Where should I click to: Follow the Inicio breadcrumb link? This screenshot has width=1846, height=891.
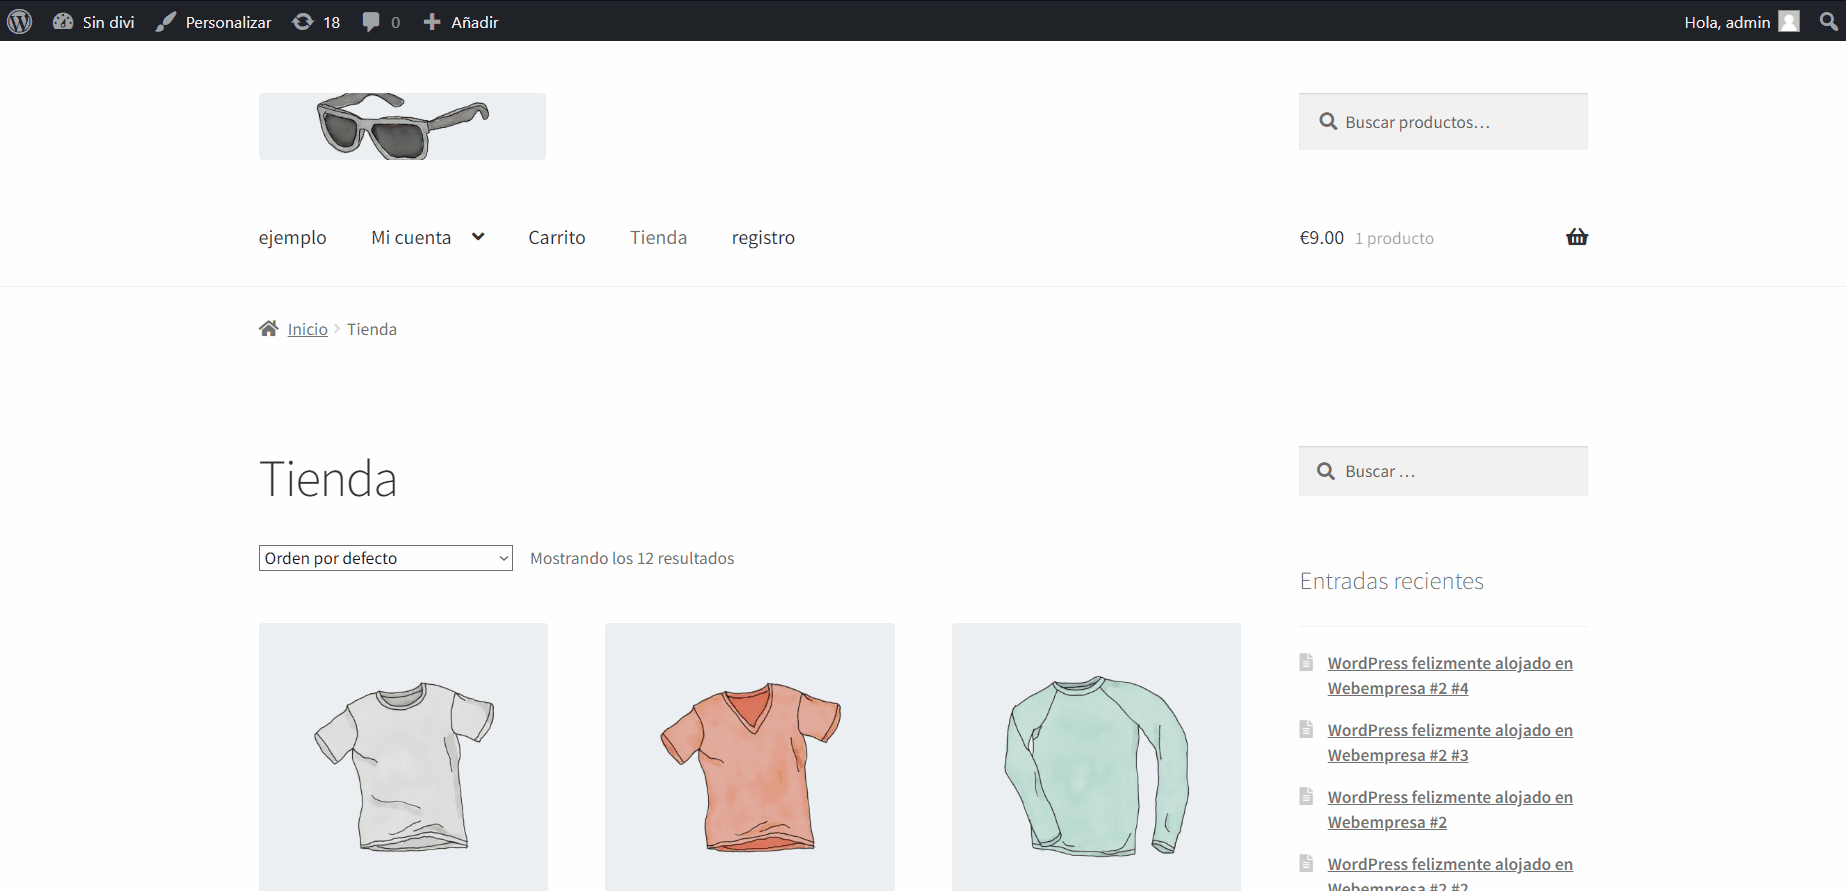point(307,329)
